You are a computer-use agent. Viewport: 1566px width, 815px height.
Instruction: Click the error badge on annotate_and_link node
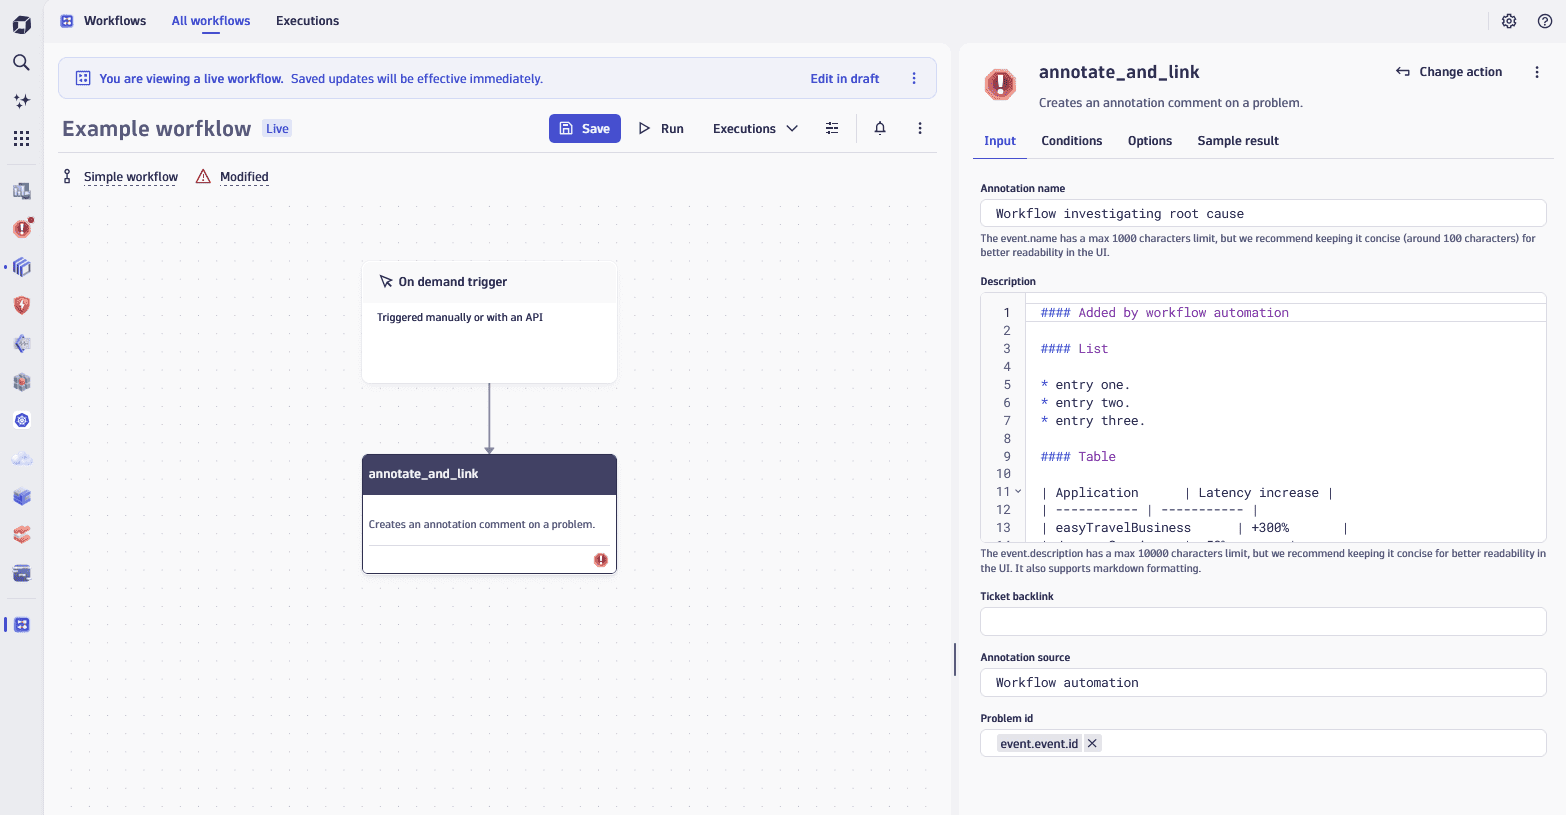click(x=601, y=560)
